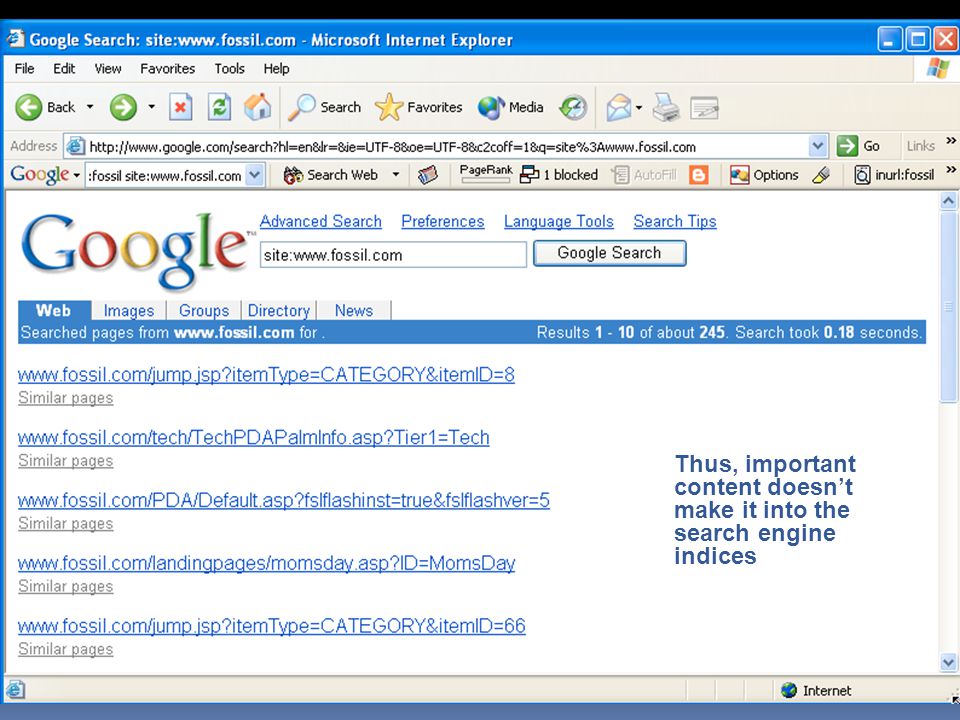The width and height of the screenshot is (960, 720).
Task: Click the Go button beside address bar
Action: pyautogui.click(x=858, y=146)
